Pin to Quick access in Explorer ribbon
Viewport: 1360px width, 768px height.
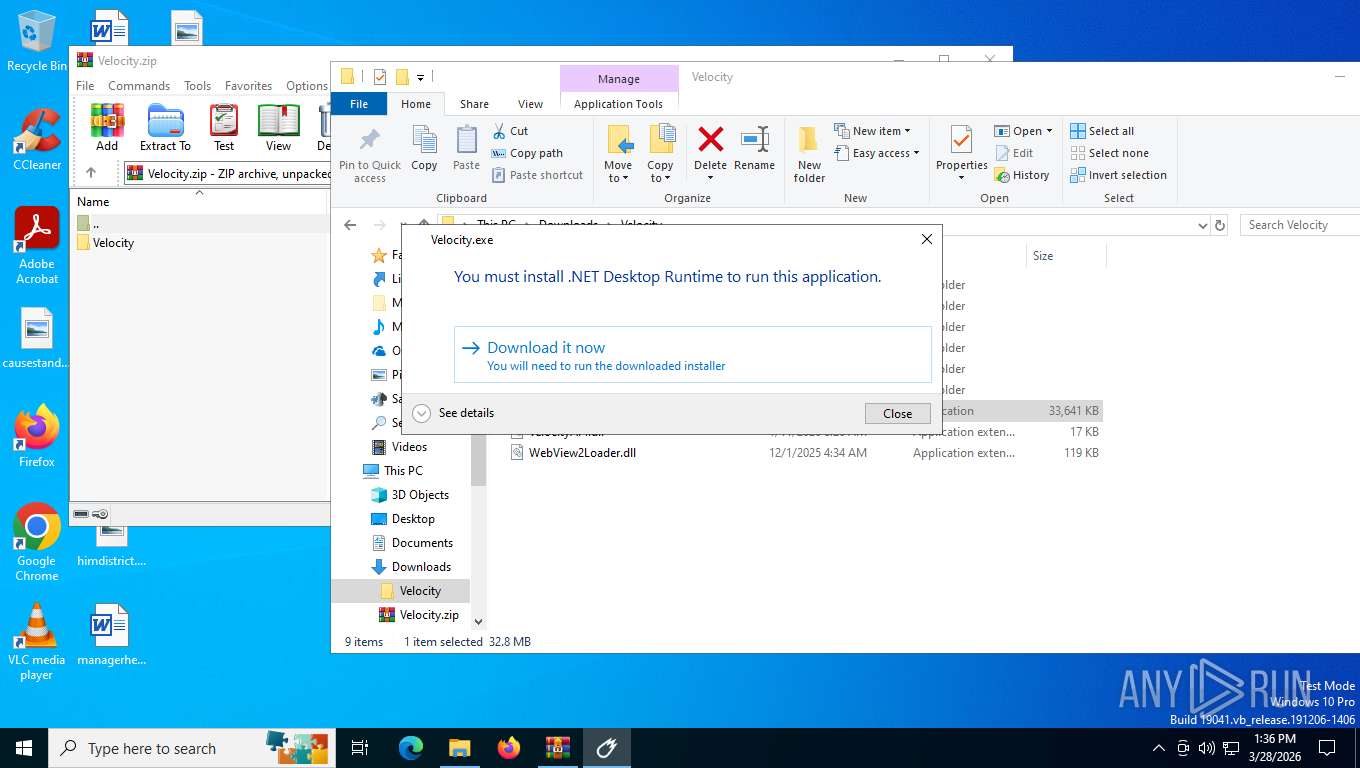pyautogui.click(x=370, y=155)
